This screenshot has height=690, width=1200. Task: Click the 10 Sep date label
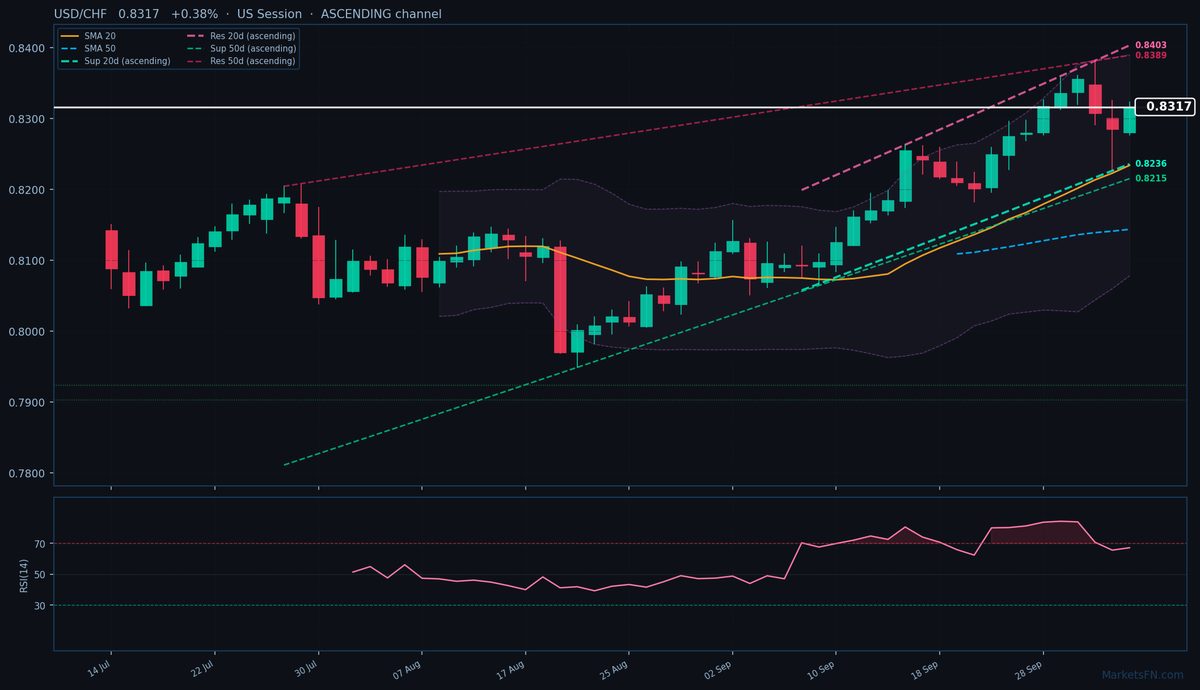(x=822, y=669)
